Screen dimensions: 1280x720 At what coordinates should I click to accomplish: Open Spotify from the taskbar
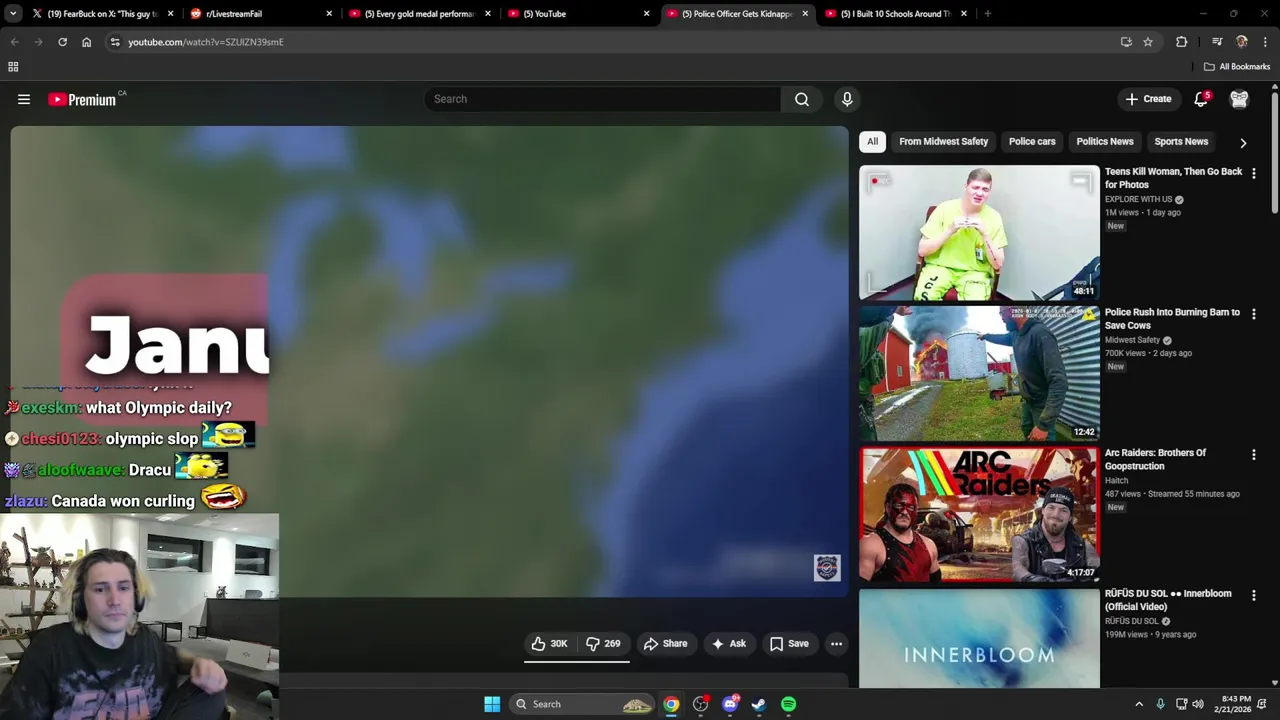pos(788,704)
